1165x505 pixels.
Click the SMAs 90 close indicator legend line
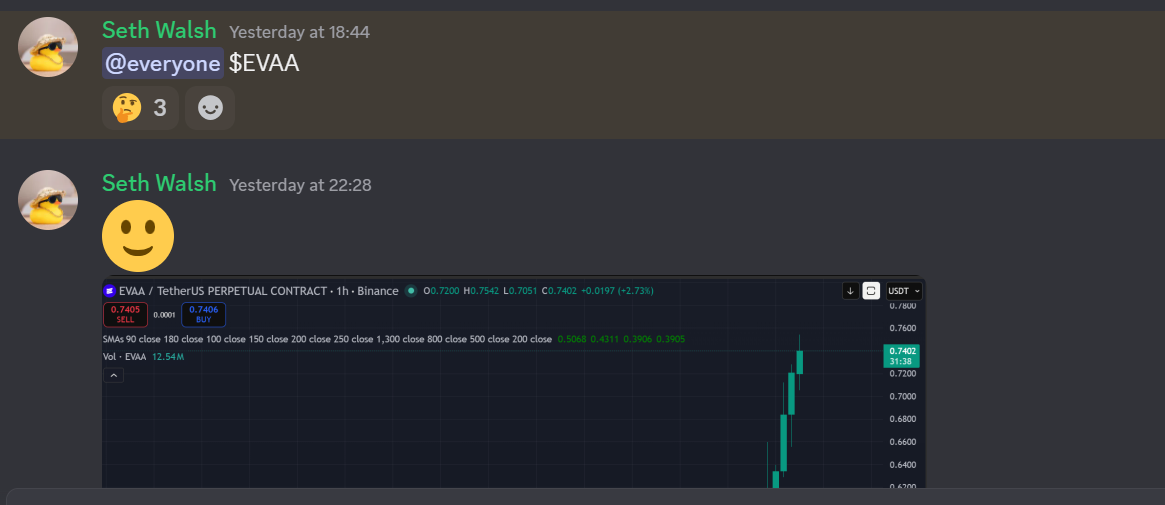click(x=394, y=339)
